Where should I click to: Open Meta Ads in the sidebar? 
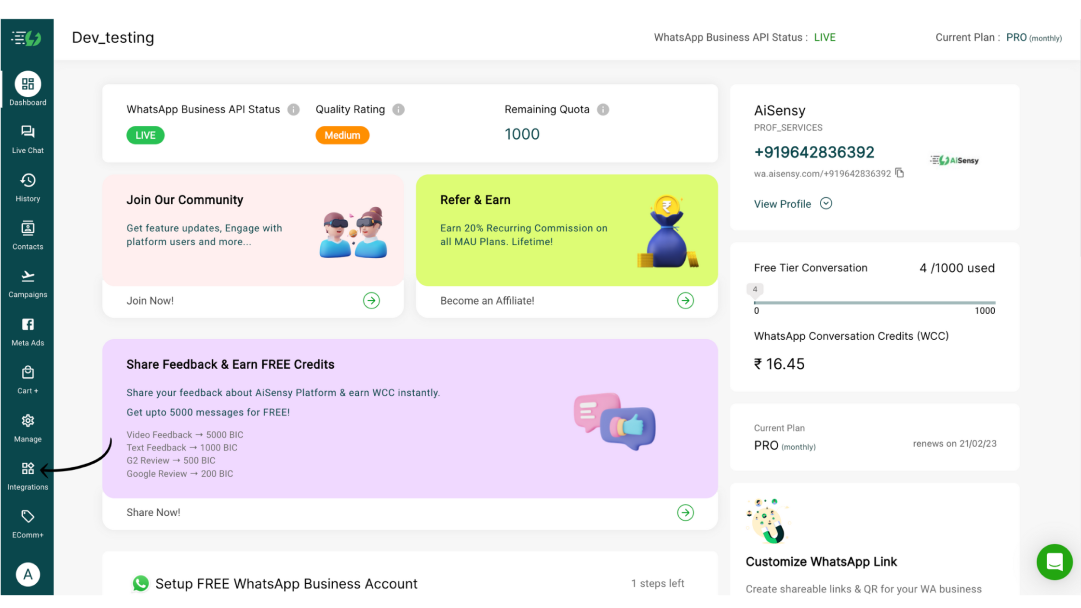[x=27, y=325]
